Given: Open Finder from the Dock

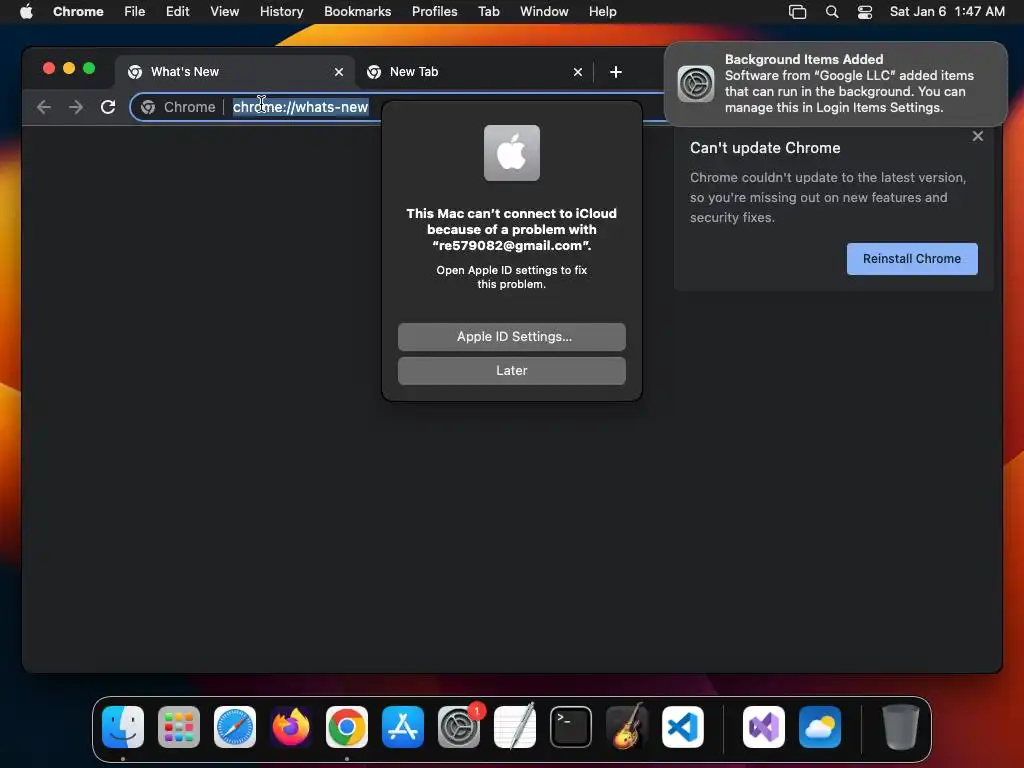Looking at the screenshot, I should [x=123, y=727].
